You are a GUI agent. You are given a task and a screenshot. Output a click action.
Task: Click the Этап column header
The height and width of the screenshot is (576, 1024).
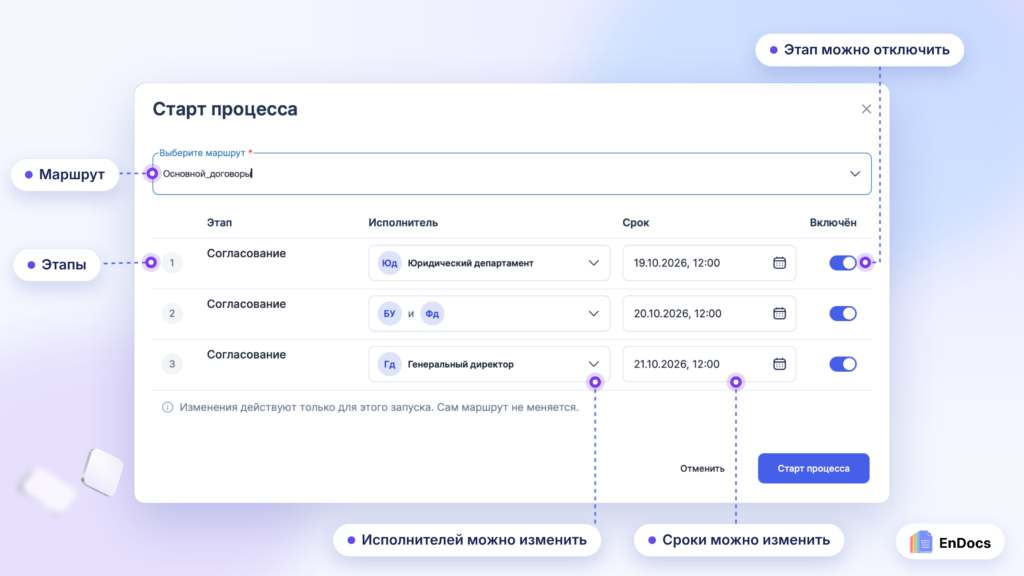click(219, 223)
